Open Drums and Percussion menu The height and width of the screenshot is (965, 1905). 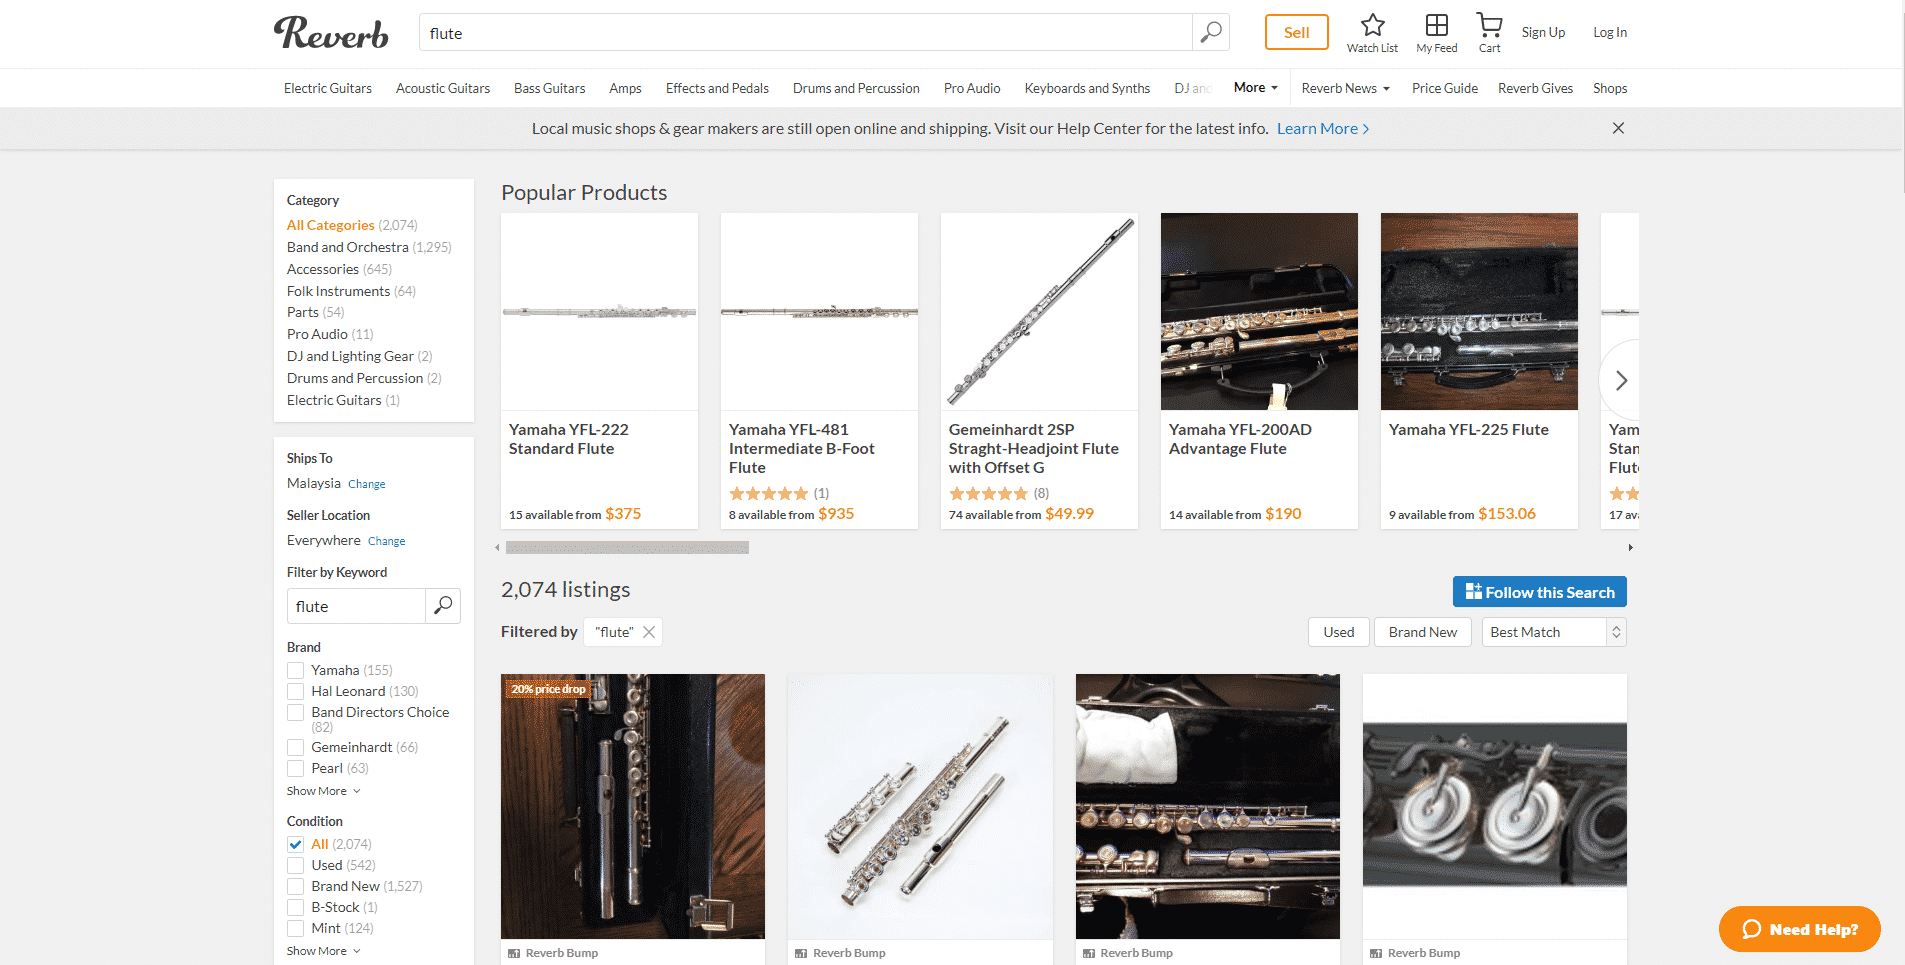(x=856, y=88)
